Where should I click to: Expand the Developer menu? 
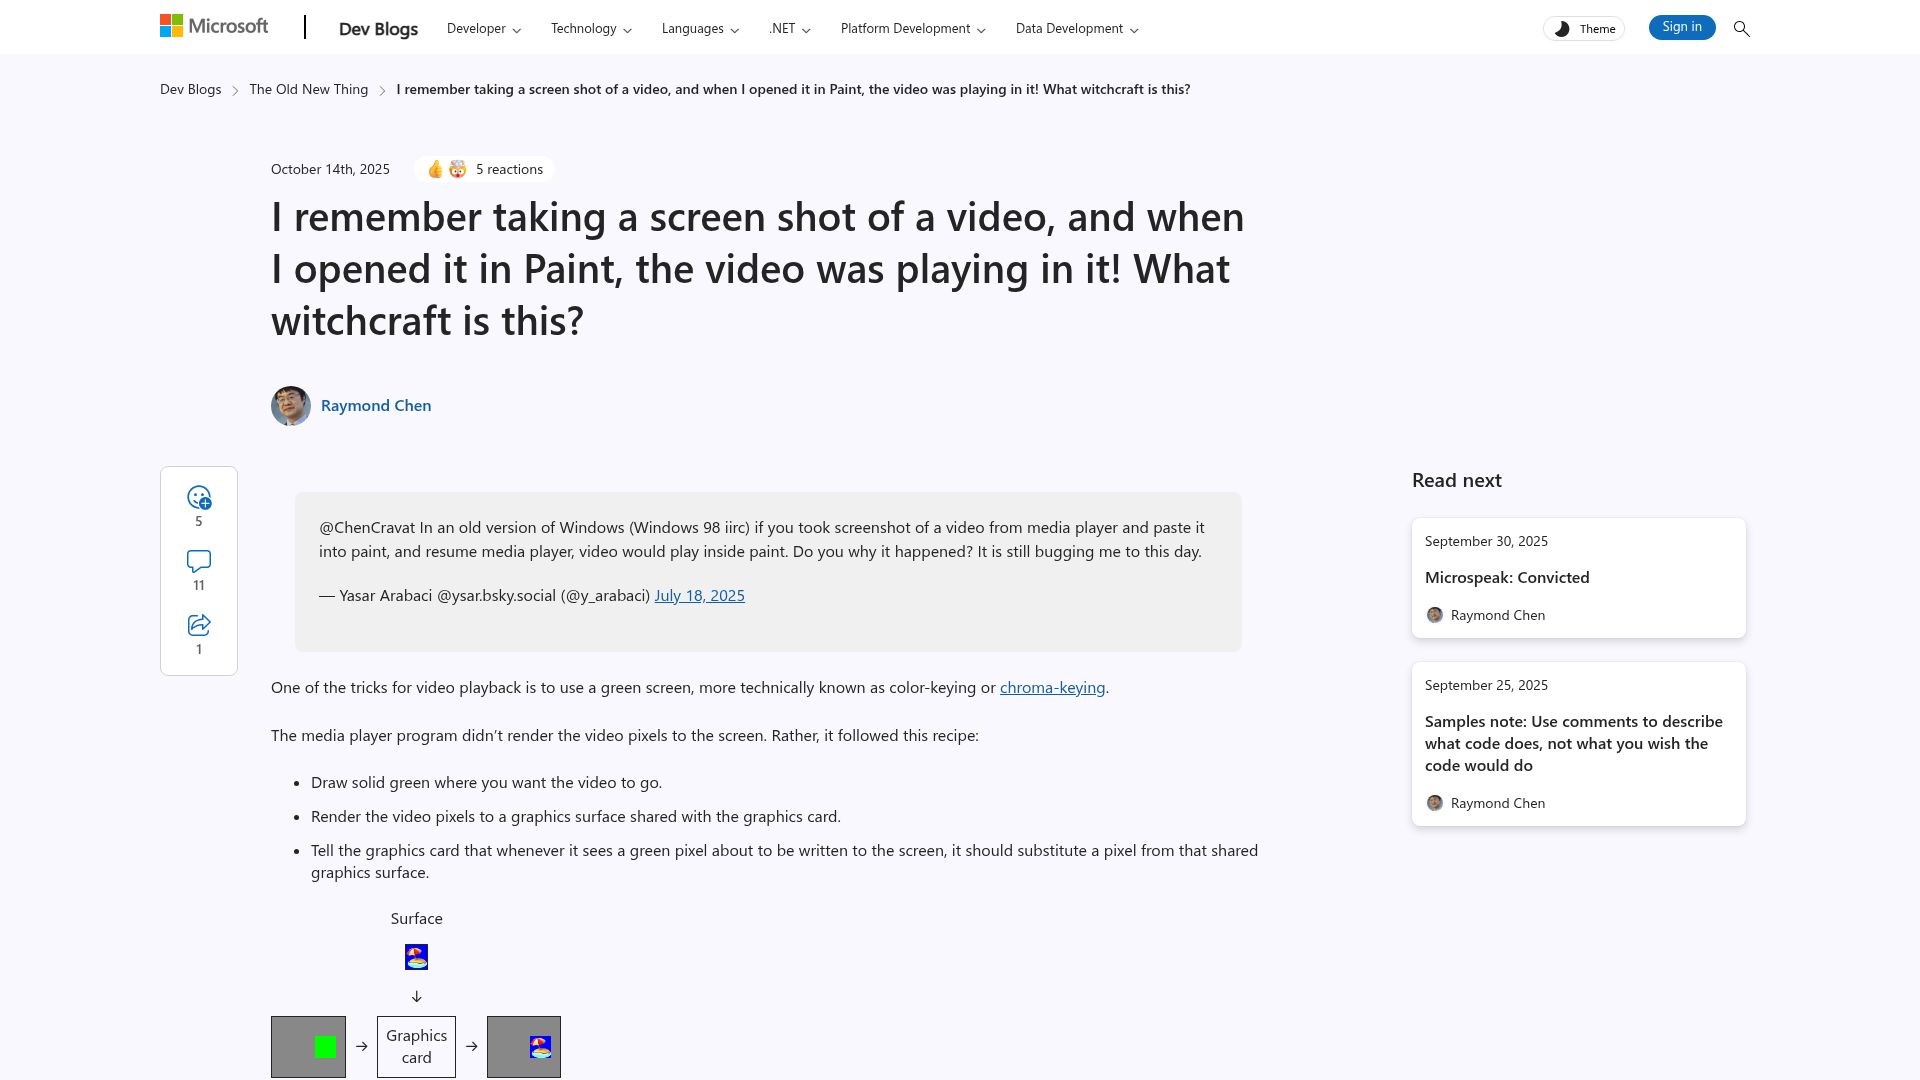point(484,29)
